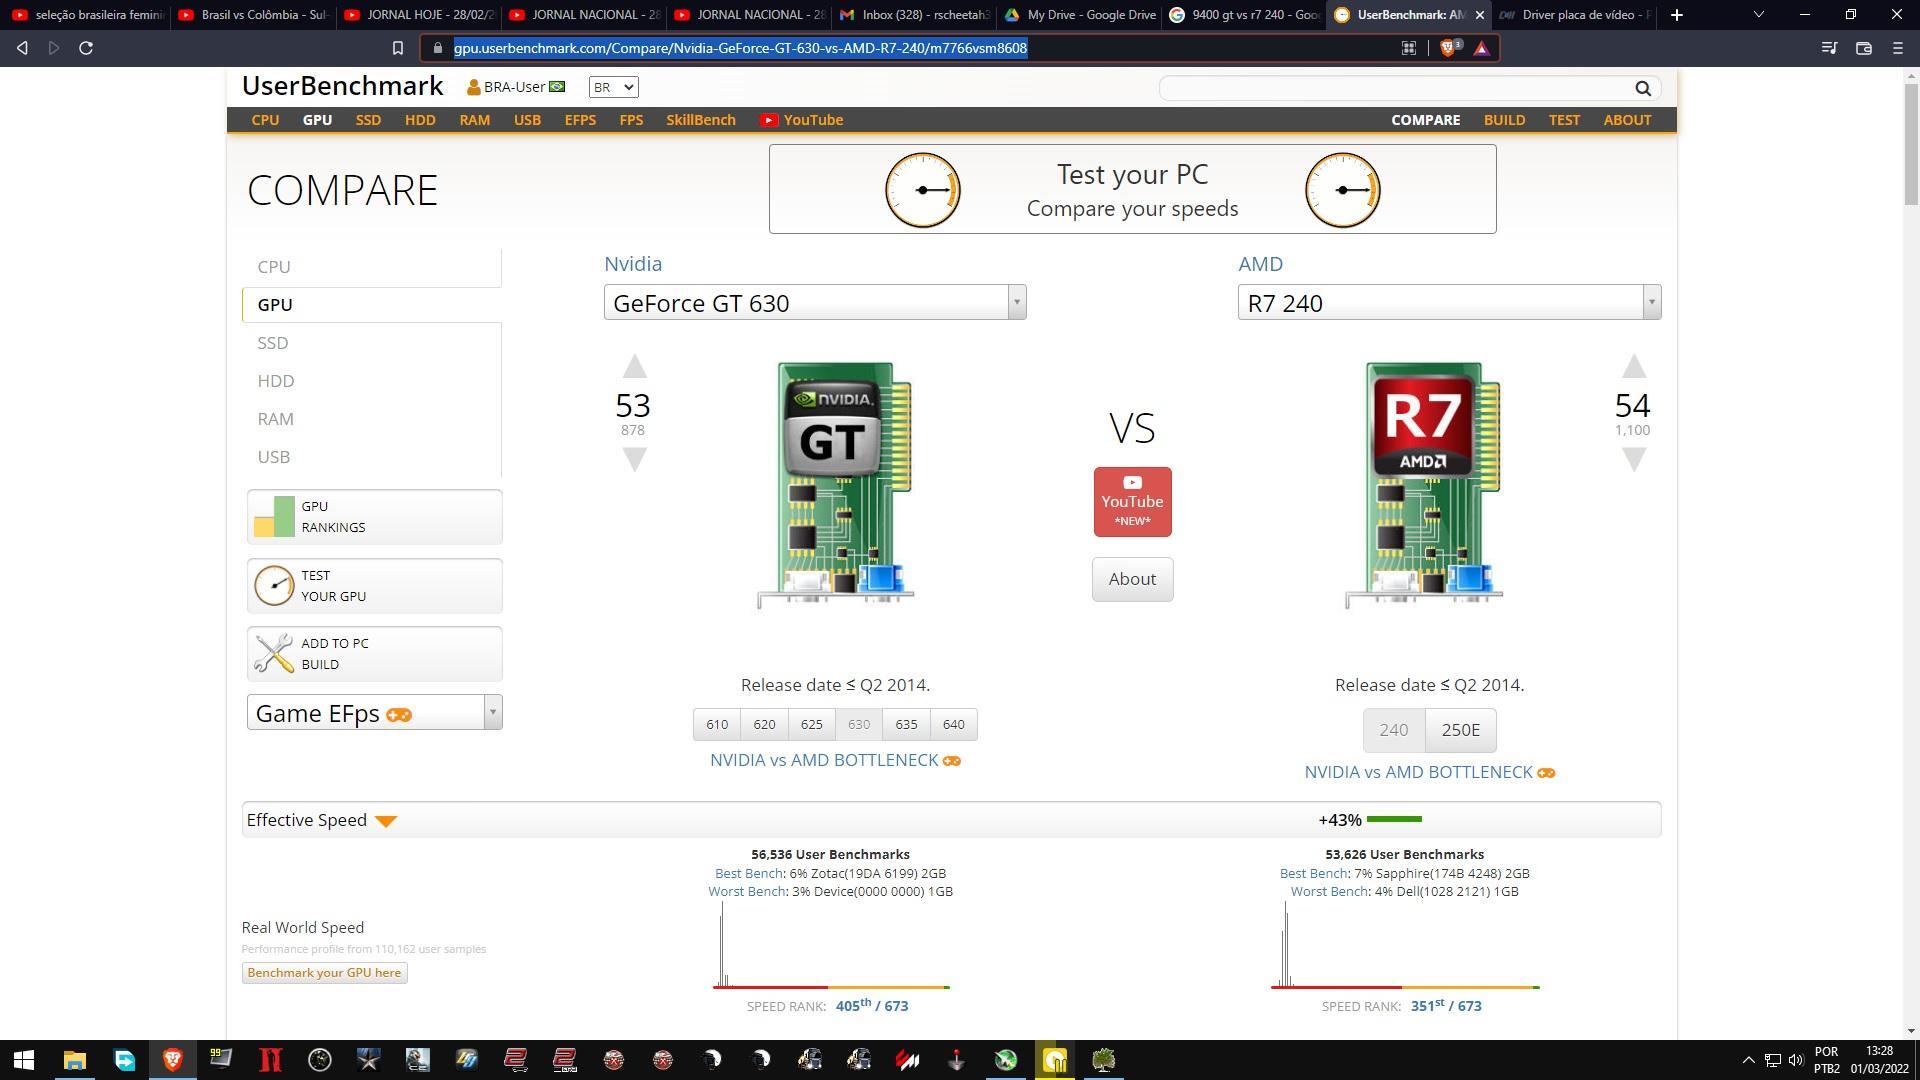Expand Effective Speed orange arrow

point(386,821)
